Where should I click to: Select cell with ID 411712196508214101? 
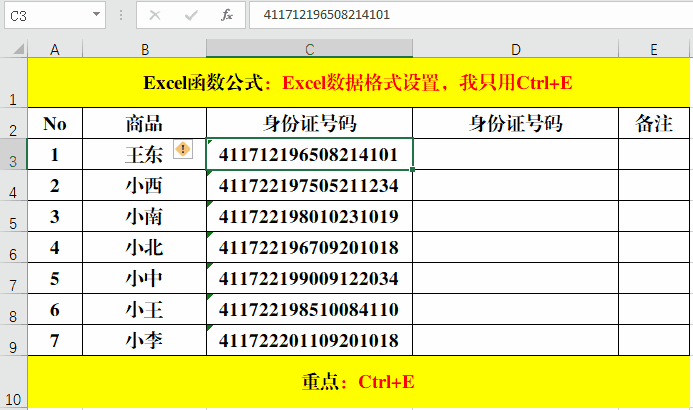click(x=309, y=154)
